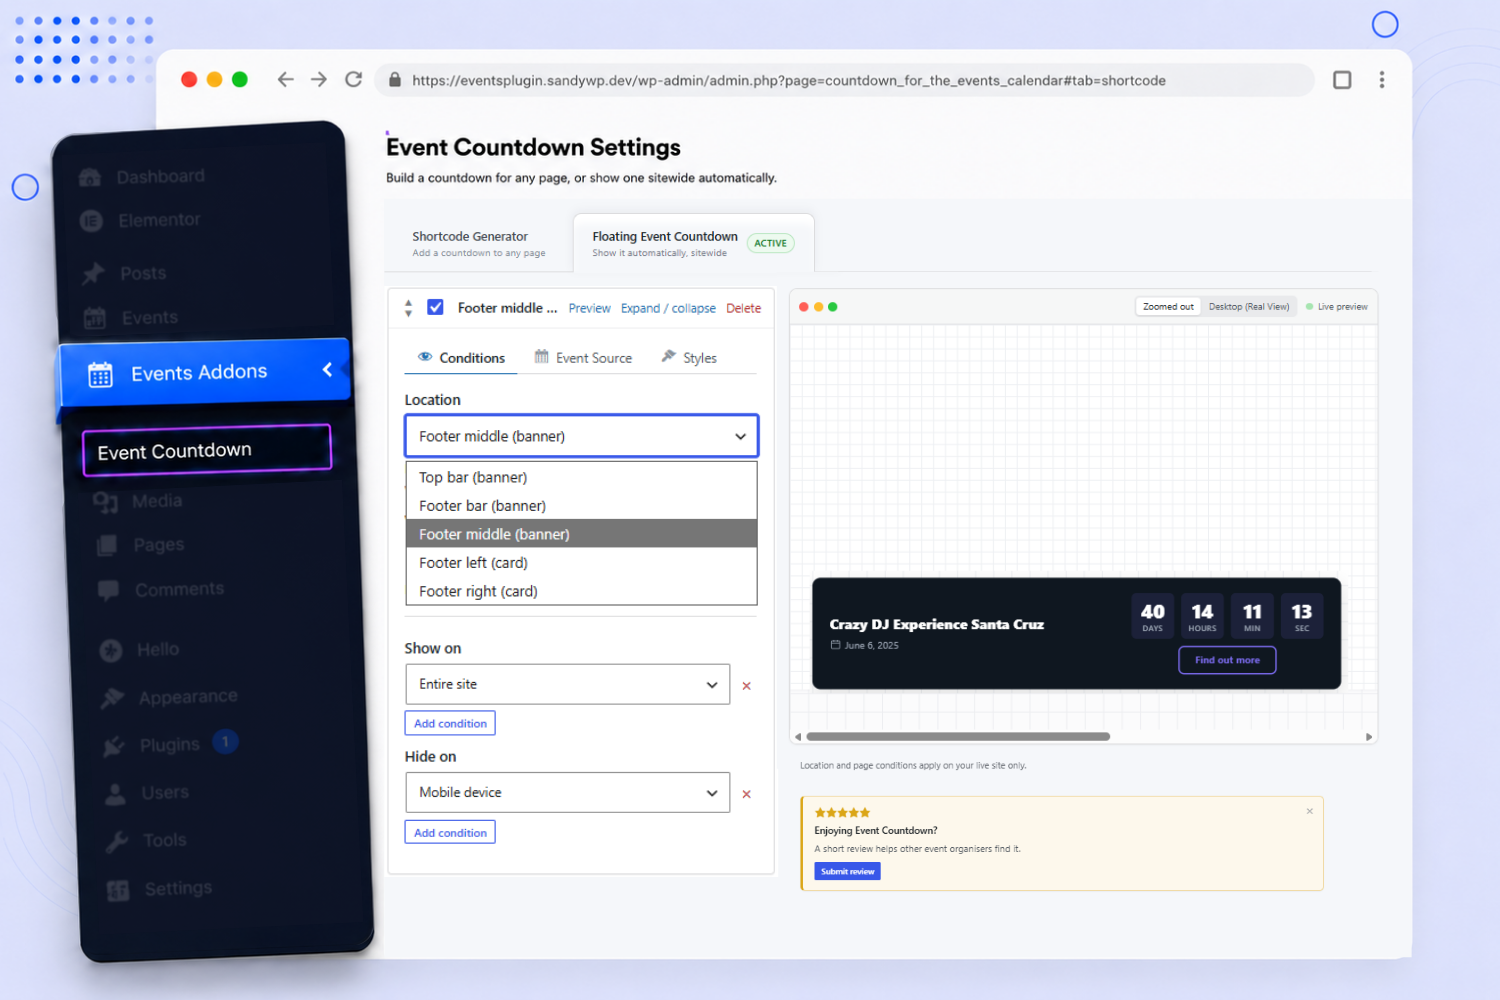Reorder the countdown with the up/down arrows
1500x1000 pixels.
[x=408, y=308]
